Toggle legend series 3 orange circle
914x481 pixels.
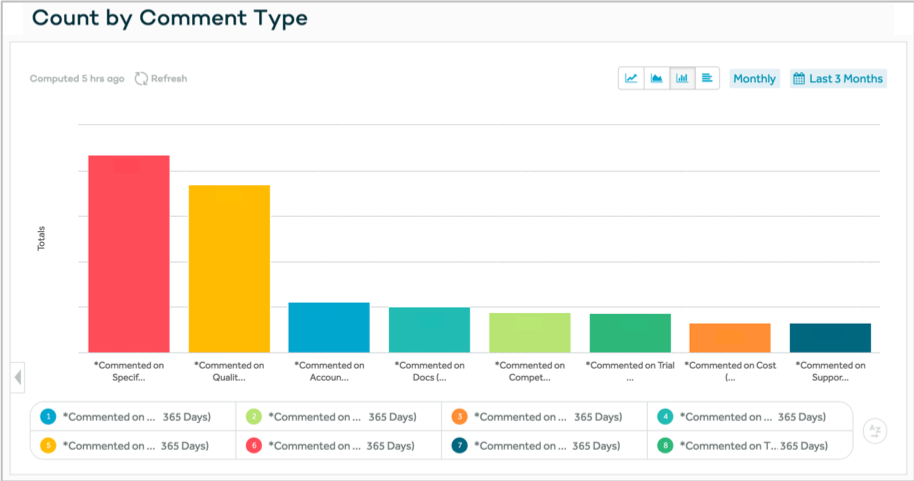coord(459,417)
